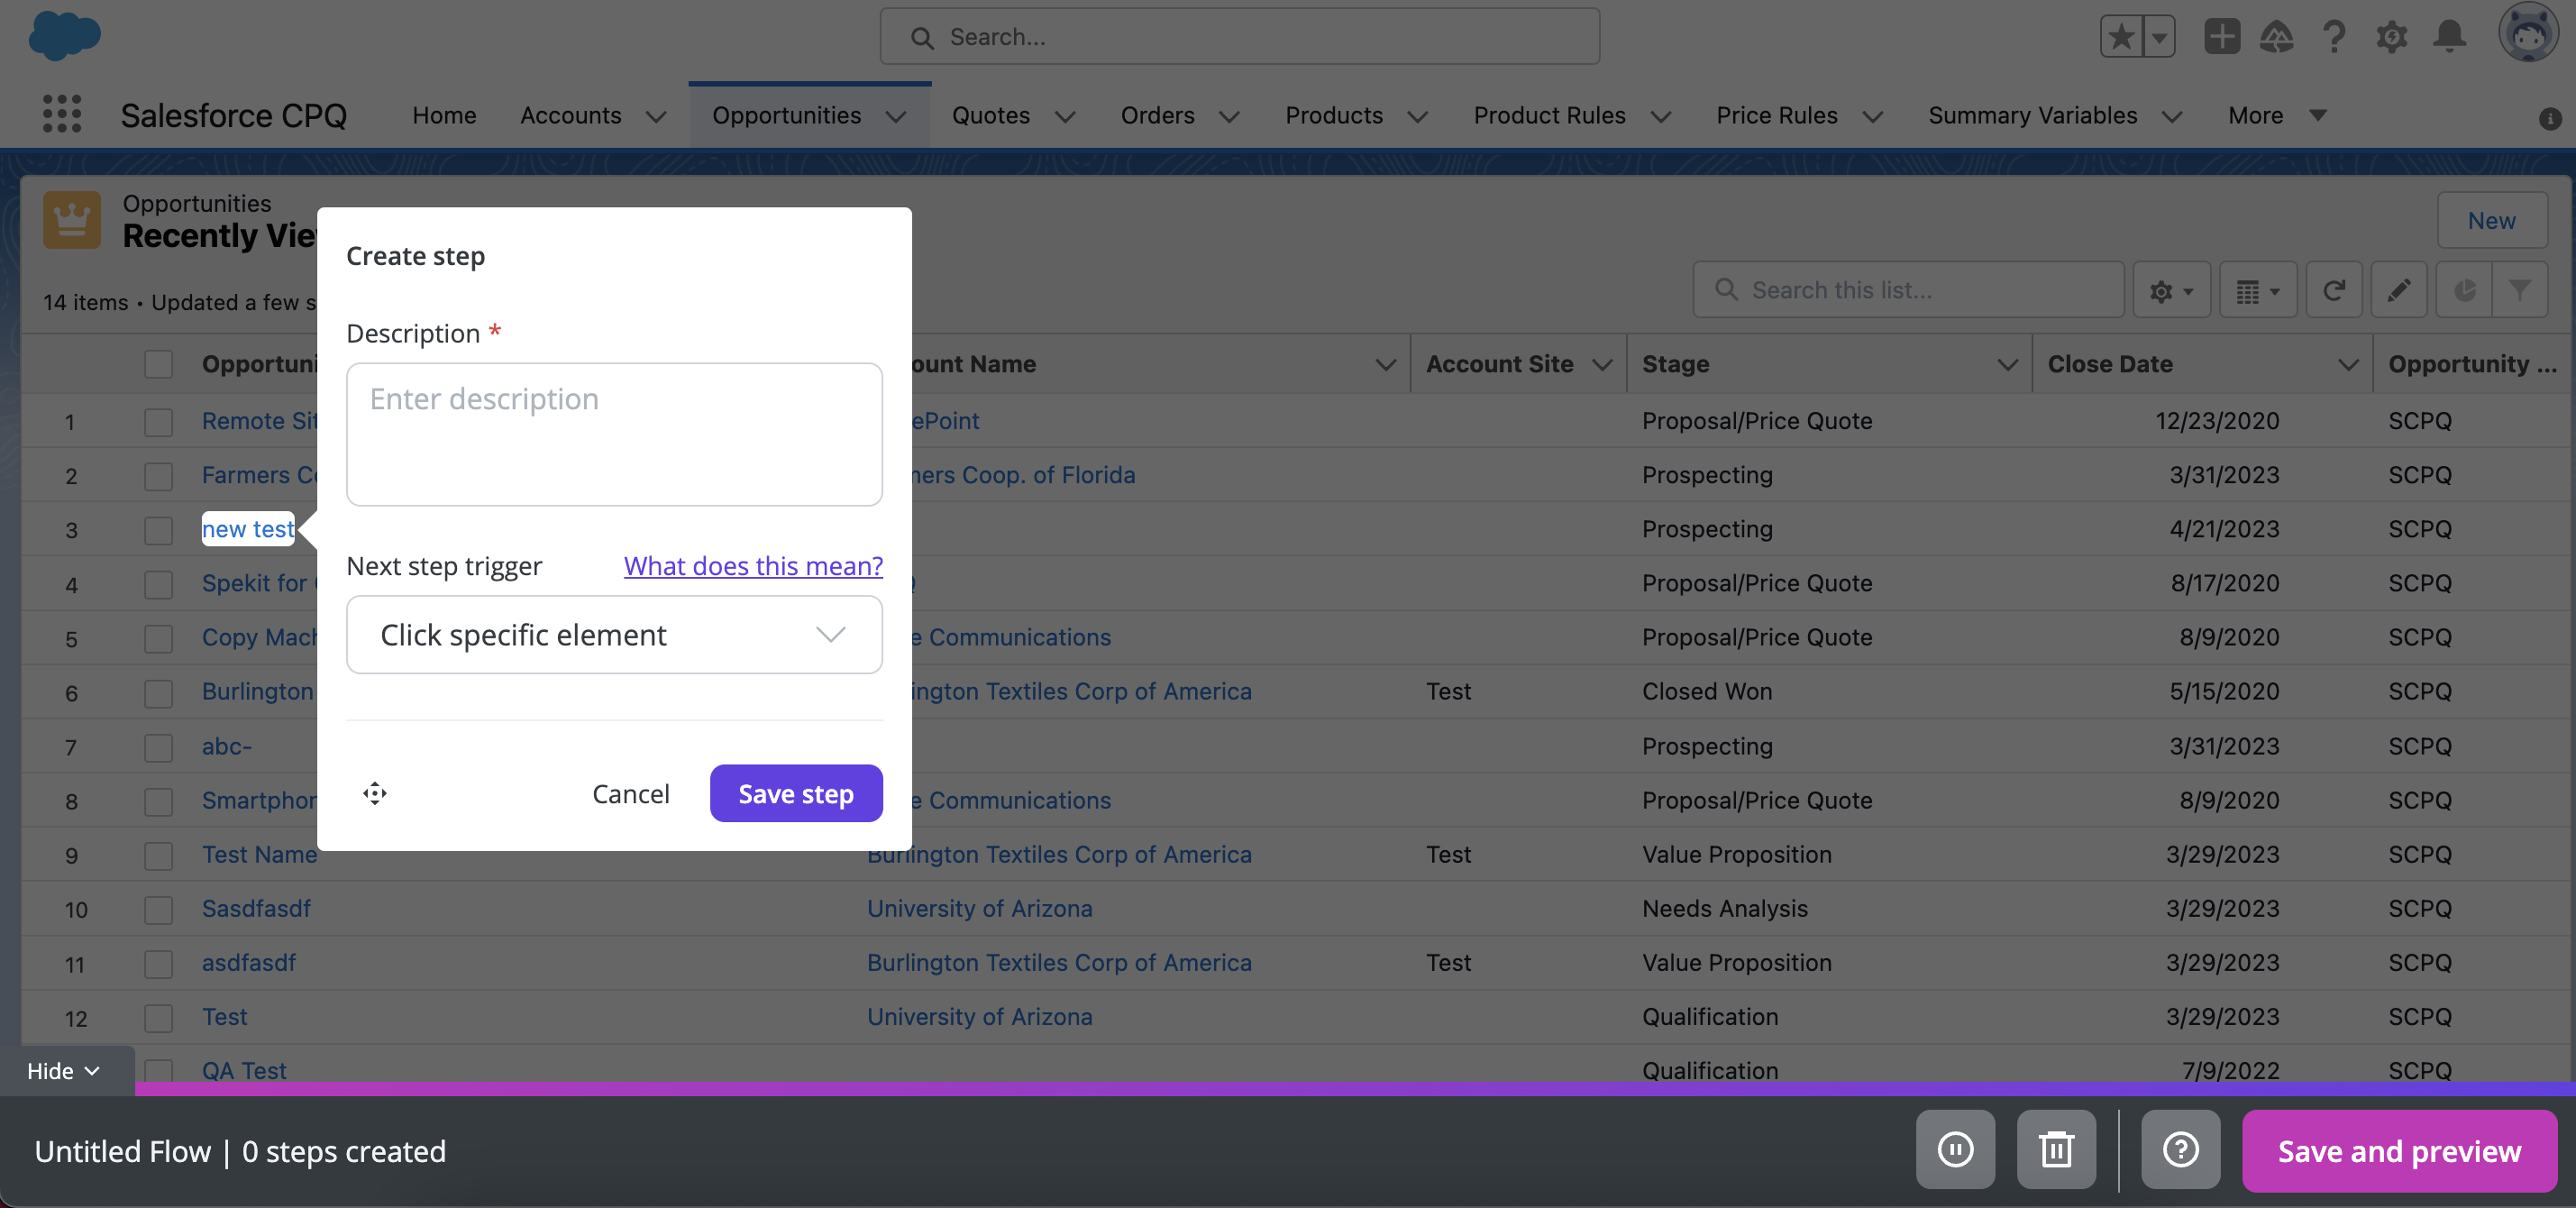2576x1208 pixels.
Task: Pause flow recording
Action: click(1955, 1150)
